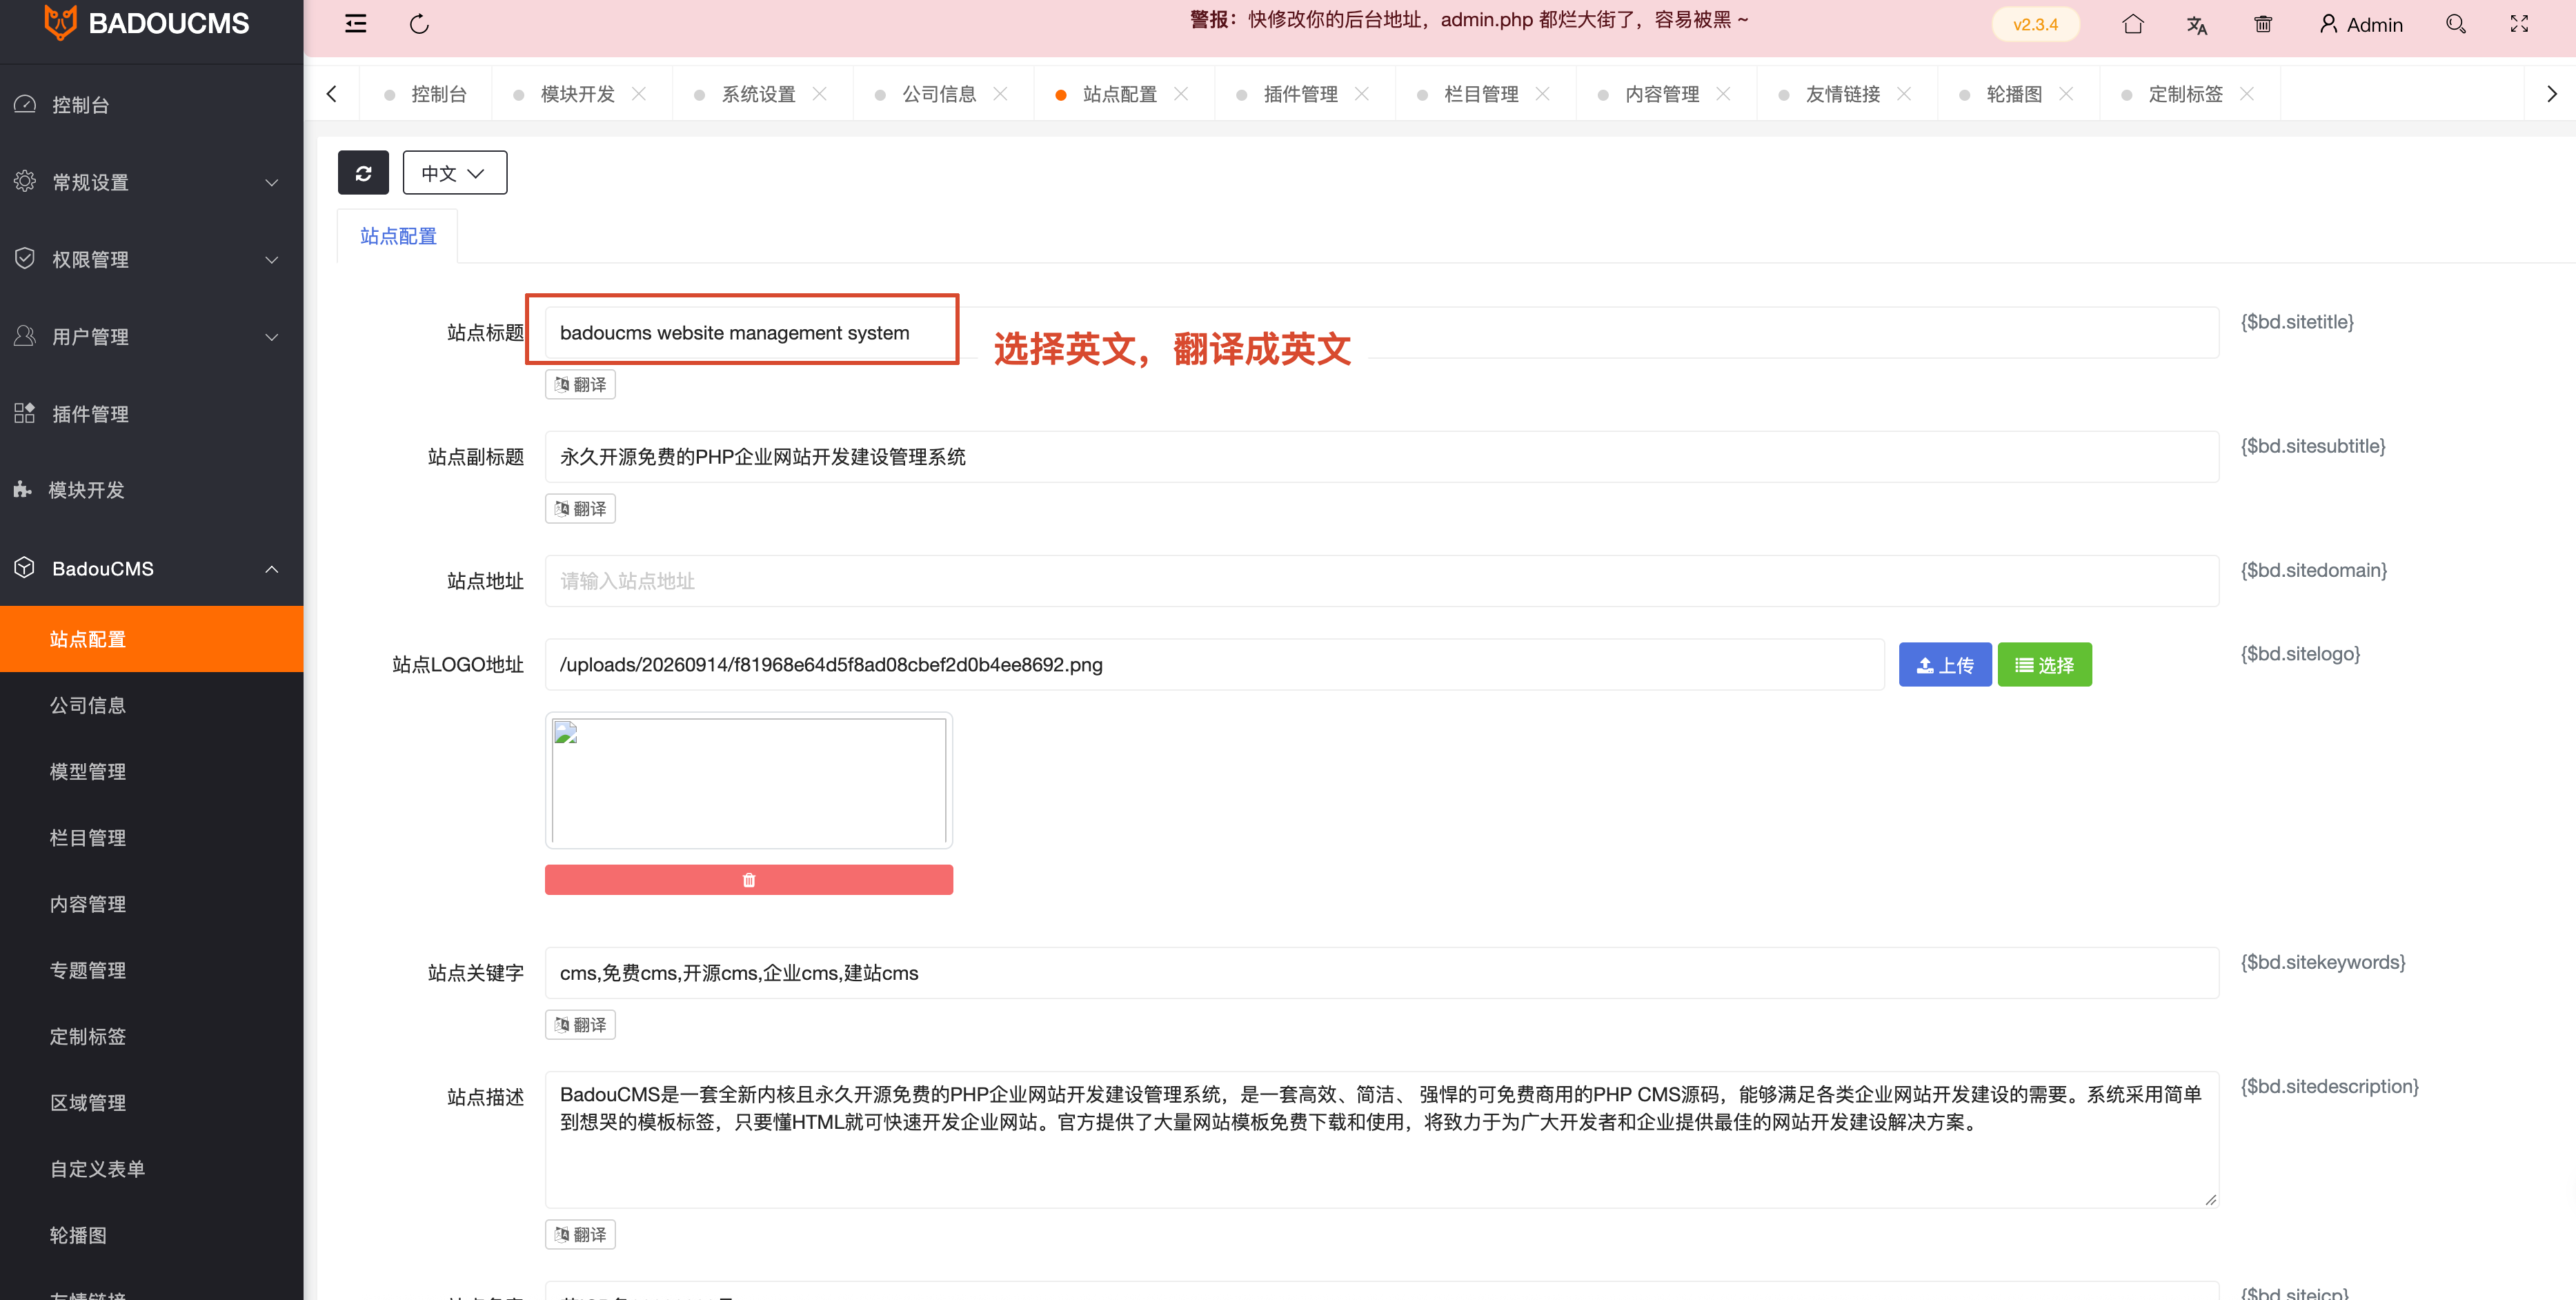Switch to the 模块开发 tab

[577, 94]
